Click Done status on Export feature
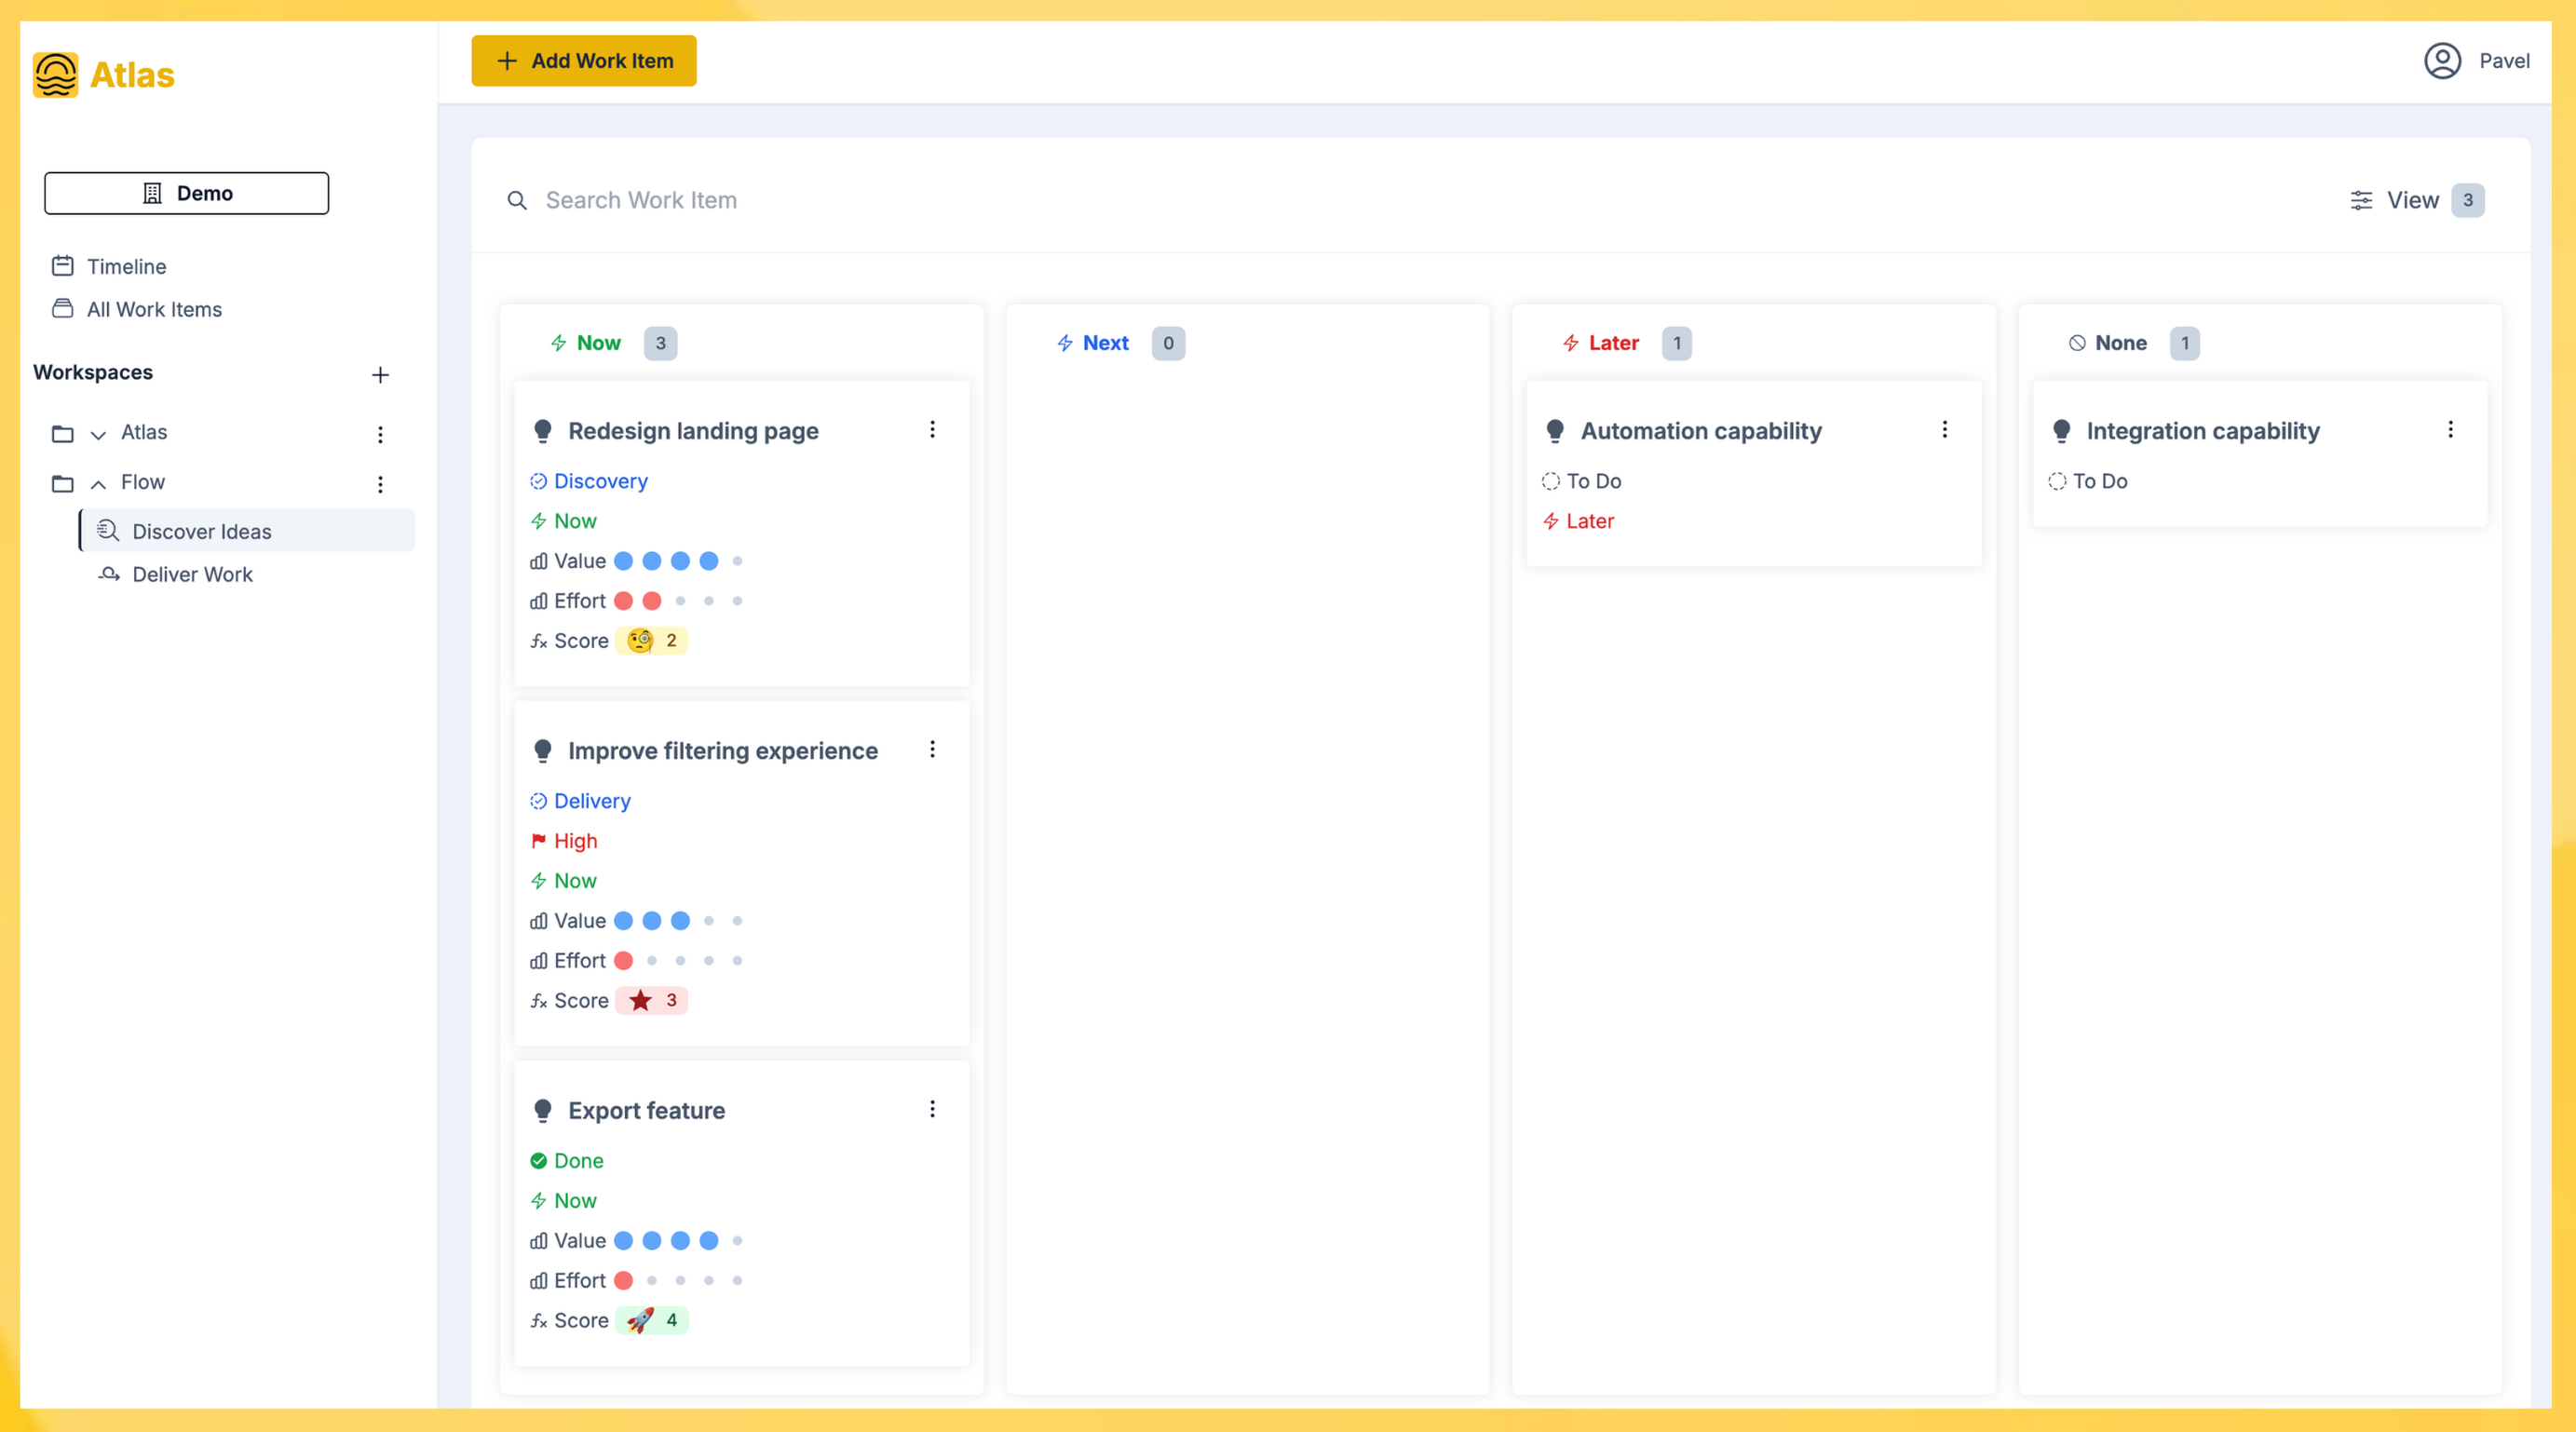Screen dimensions: 2576x1432 click(x=577, y=1160)
